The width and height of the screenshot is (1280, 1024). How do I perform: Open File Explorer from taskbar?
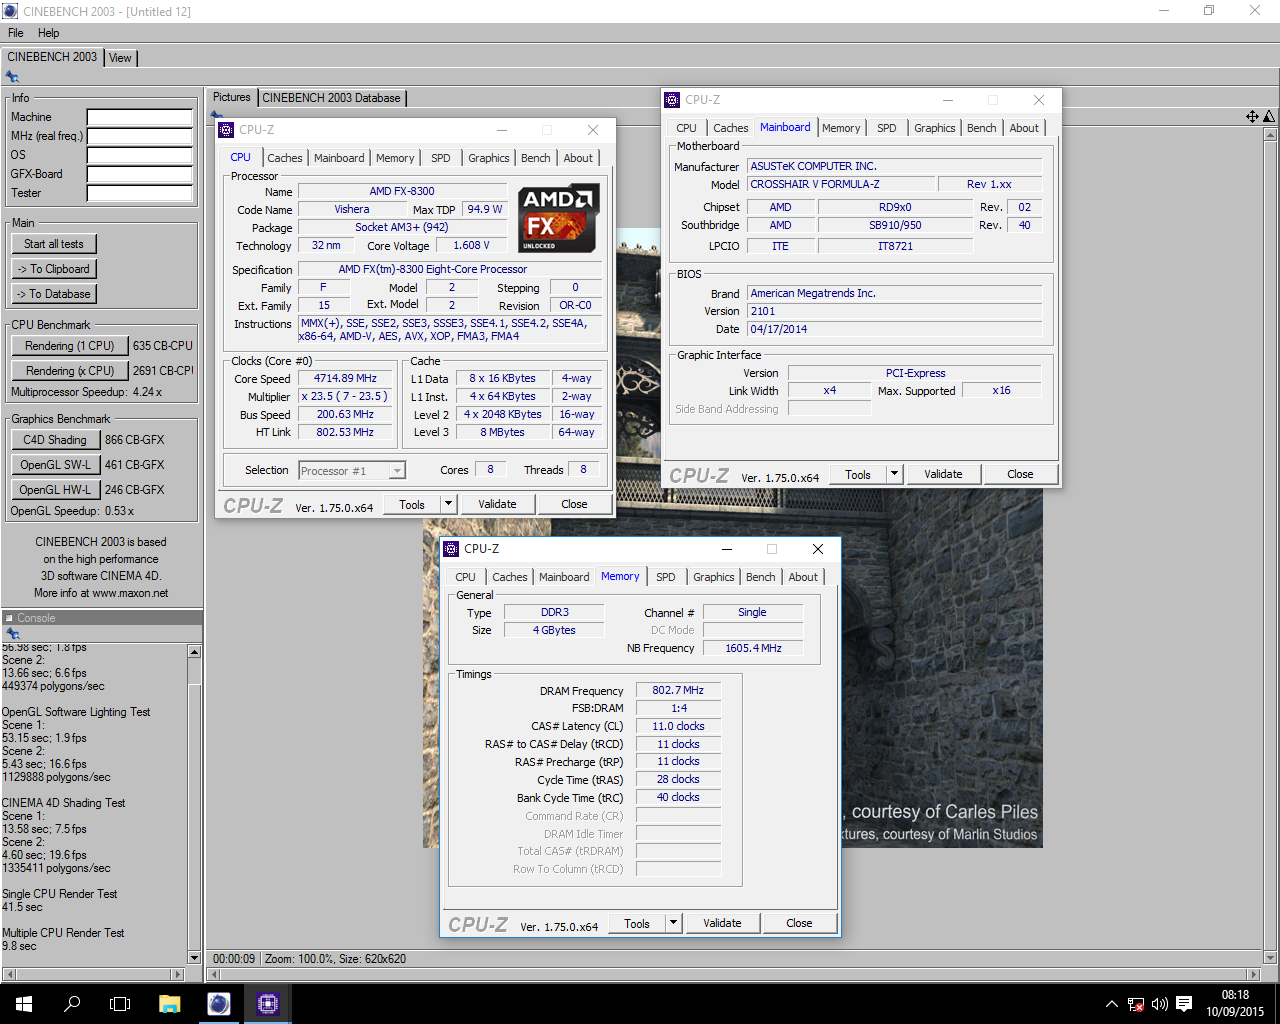click(169, 1004)
